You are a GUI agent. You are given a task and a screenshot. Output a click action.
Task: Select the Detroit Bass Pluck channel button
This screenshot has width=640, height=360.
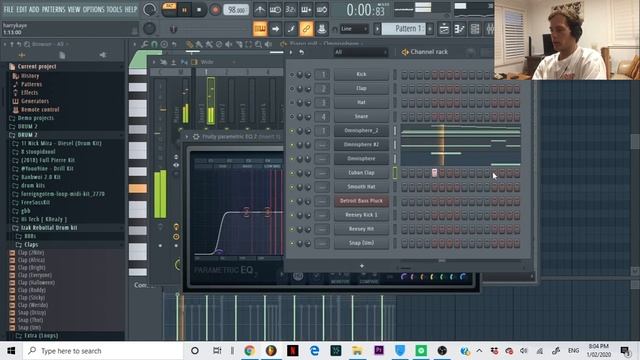pyautogui.click(x=361, y=201)
